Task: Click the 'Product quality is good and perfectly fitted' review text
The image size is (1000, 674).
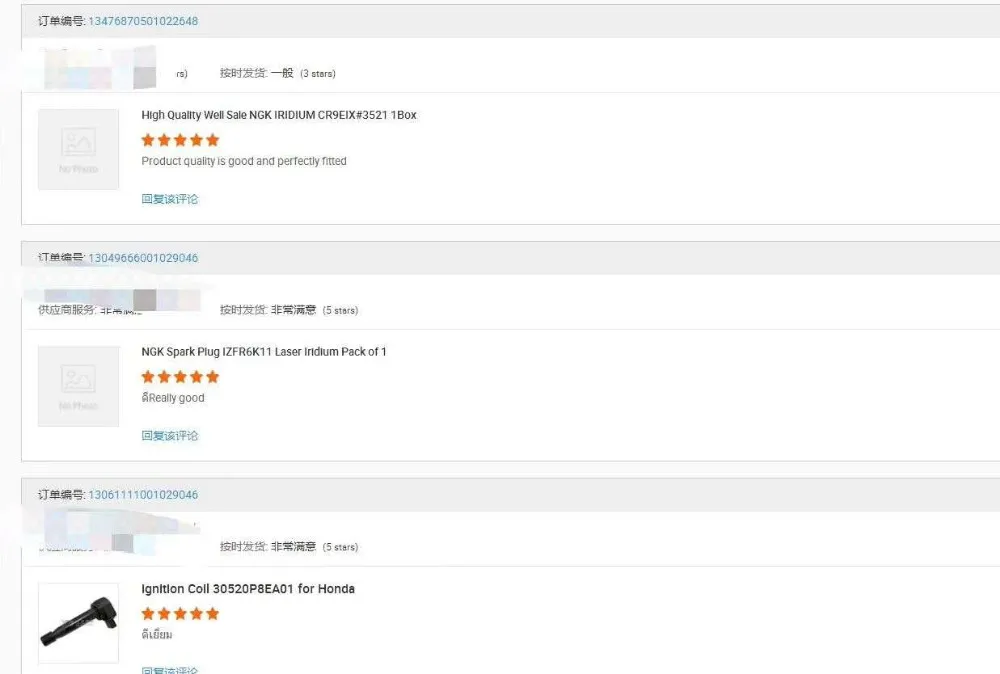Action: (244, 161)
